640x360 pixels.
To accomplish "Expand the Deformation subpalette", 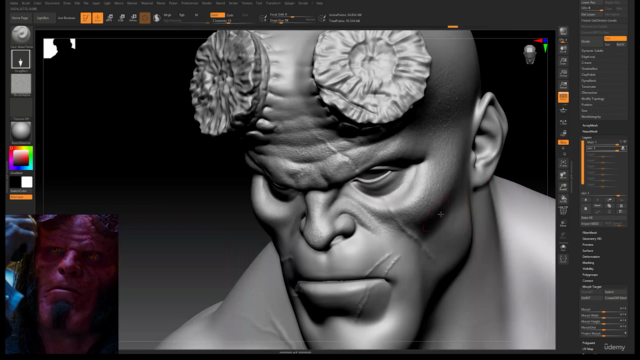I will pyautogui.click(x=591, y=257).
